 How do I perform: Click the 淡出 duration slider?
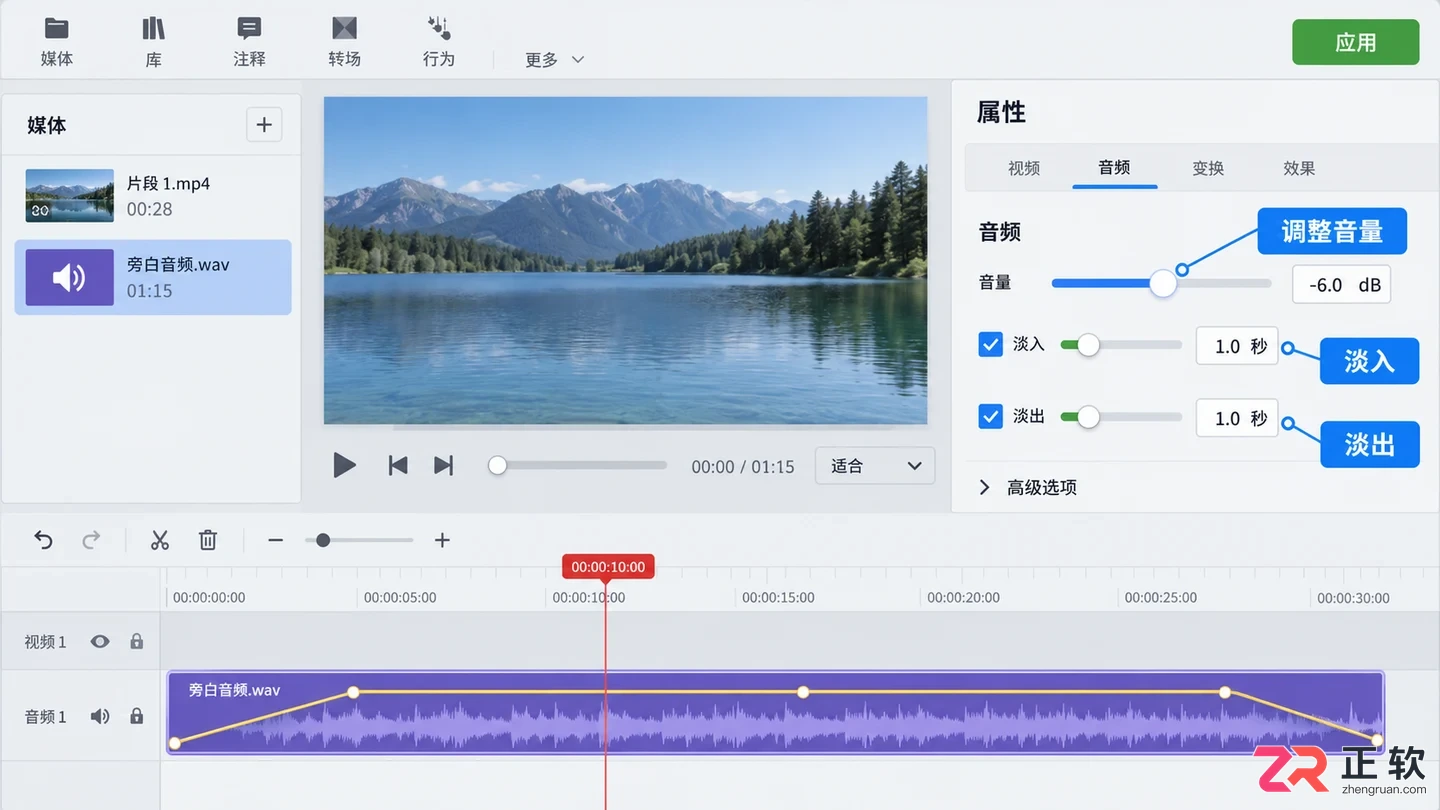(x=1121, y=416)
